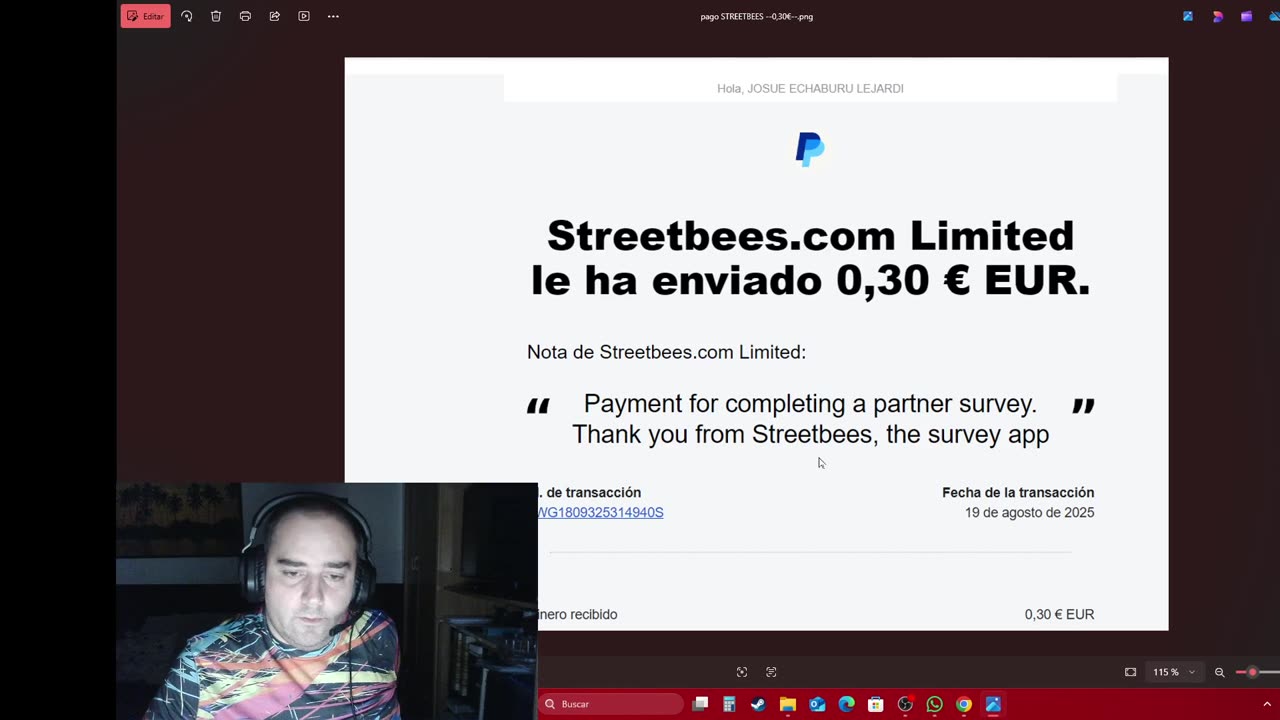Click the zoom out magnifier icon
Image resolution: width=1280 pixels, height=720 pixels.
(1219, 672)
